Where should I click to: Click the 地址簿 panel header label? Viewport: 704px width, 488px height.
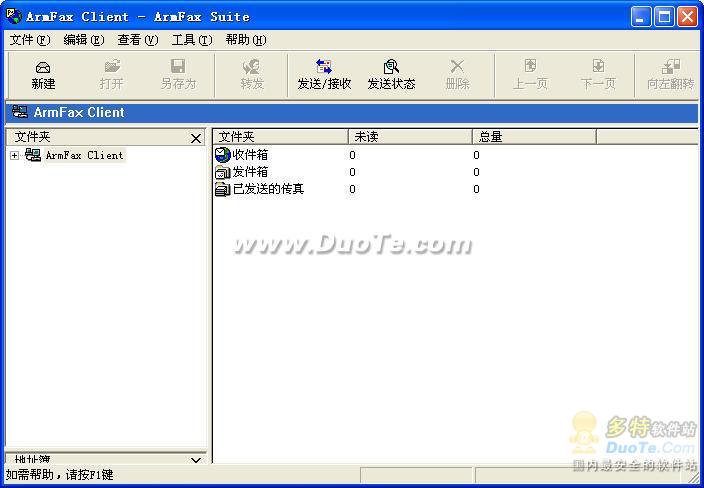point(32,459)
